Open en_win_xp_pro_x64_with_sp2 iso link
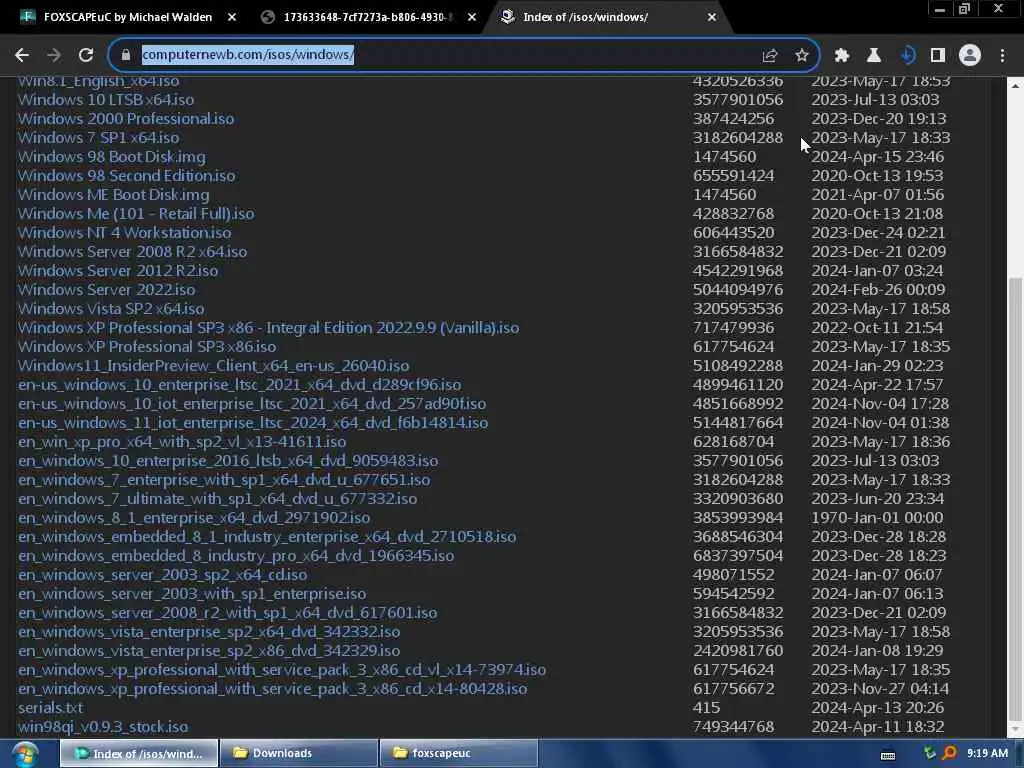The height and width of the screenshot is (768, 1024). click(182, 441)
